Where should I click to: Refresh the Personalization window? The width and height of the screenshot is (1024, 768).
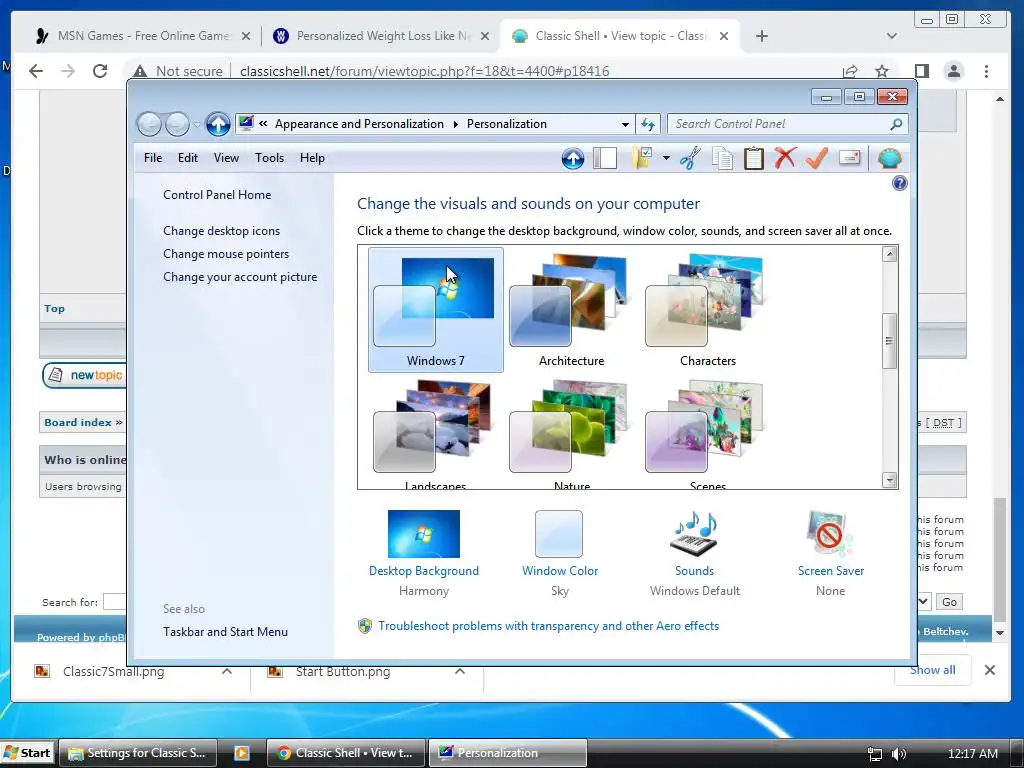[648, 124]
